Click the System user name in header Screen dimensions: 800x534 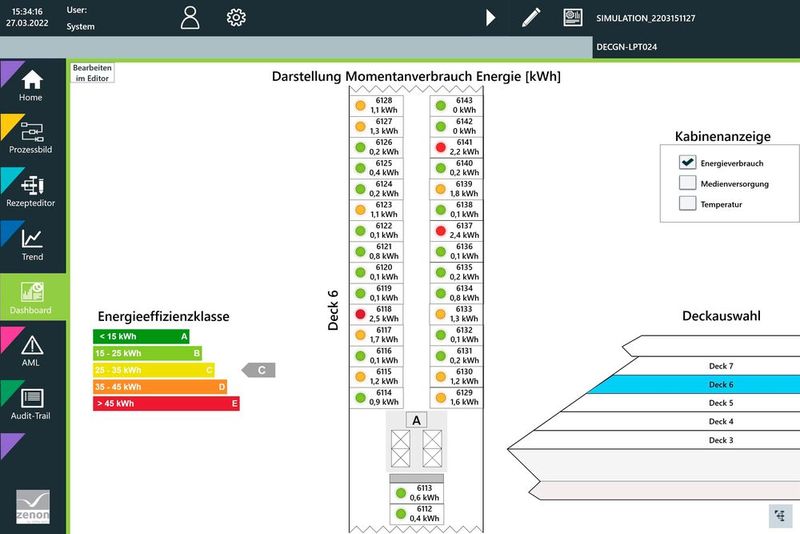pos(81,27)
